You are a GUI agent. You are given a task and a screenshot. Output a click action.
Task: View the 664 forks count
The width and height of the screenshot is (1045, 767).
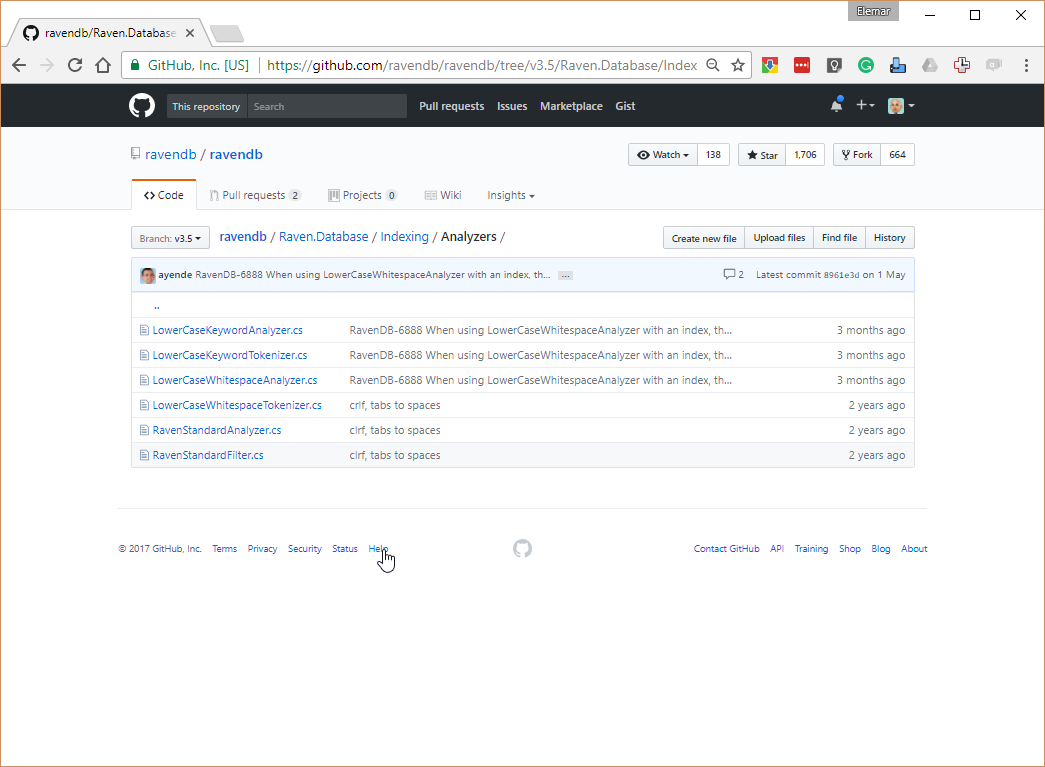tap(897, 155)
